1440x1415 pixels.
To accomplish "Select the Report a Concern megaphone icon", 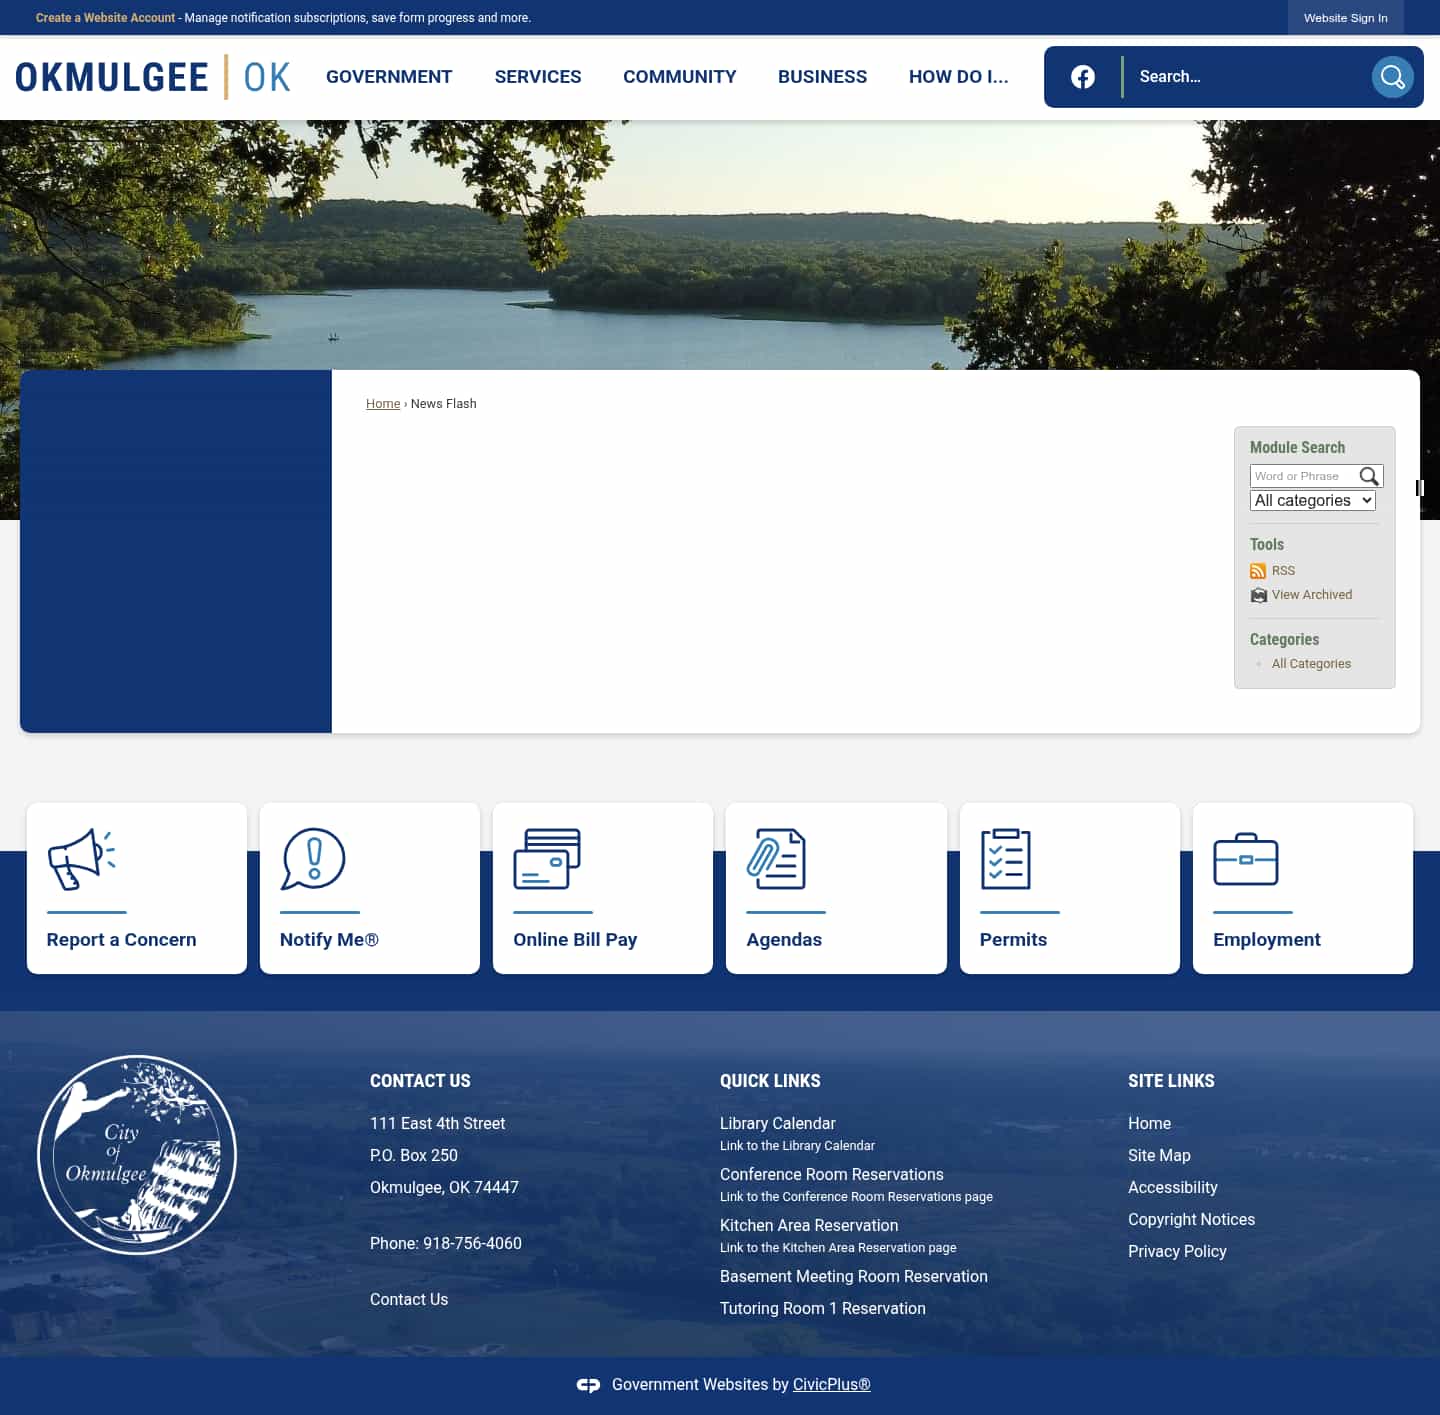I will [84, 858].
